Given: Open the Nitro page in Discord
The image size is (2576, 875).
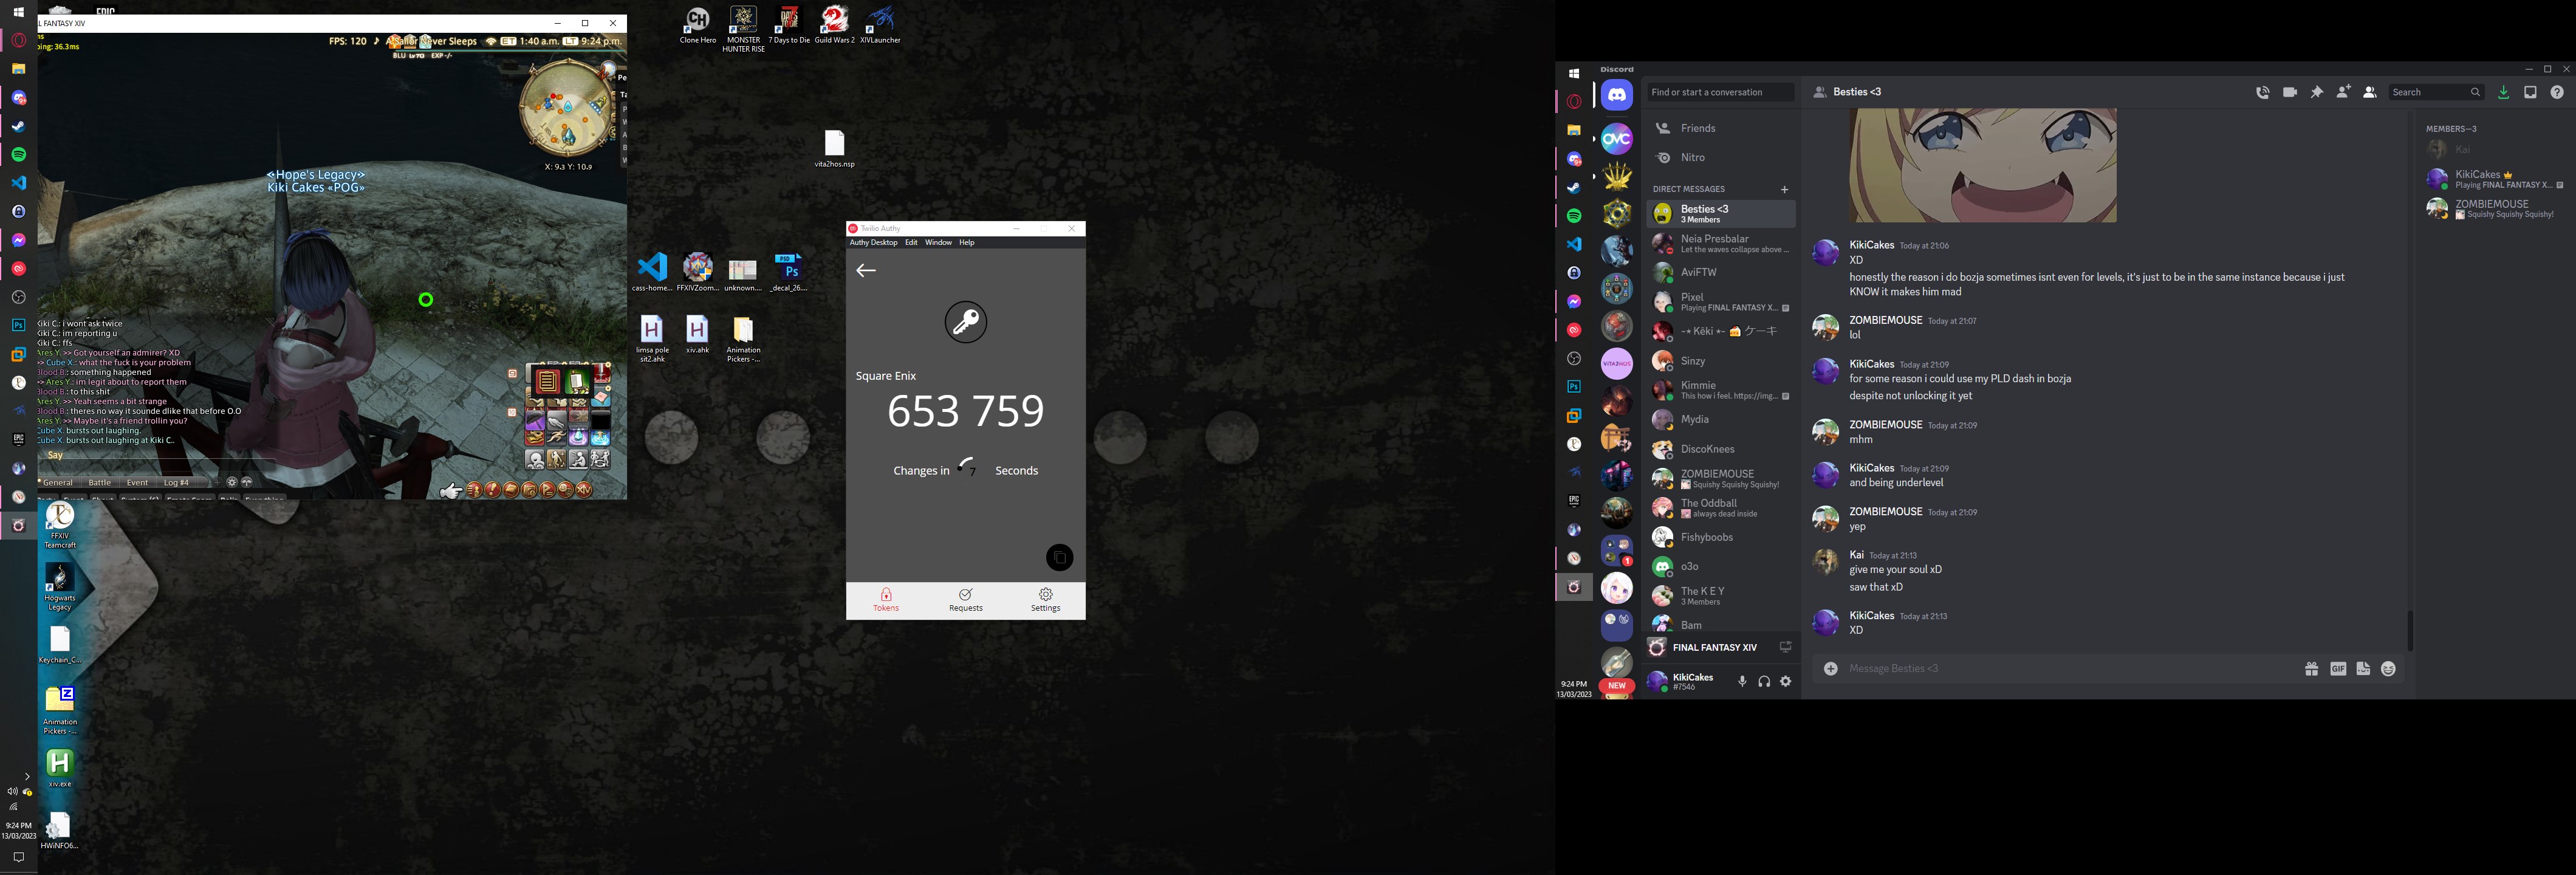Looking at the screenshot, I should [x=1720, y=157].
